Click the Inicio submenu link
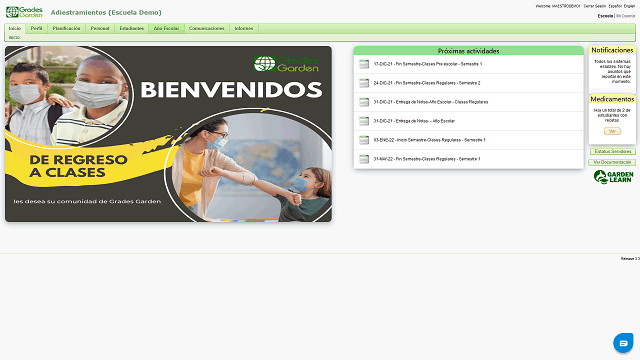This screenshot has height=360, width=640. pos(14,38)
